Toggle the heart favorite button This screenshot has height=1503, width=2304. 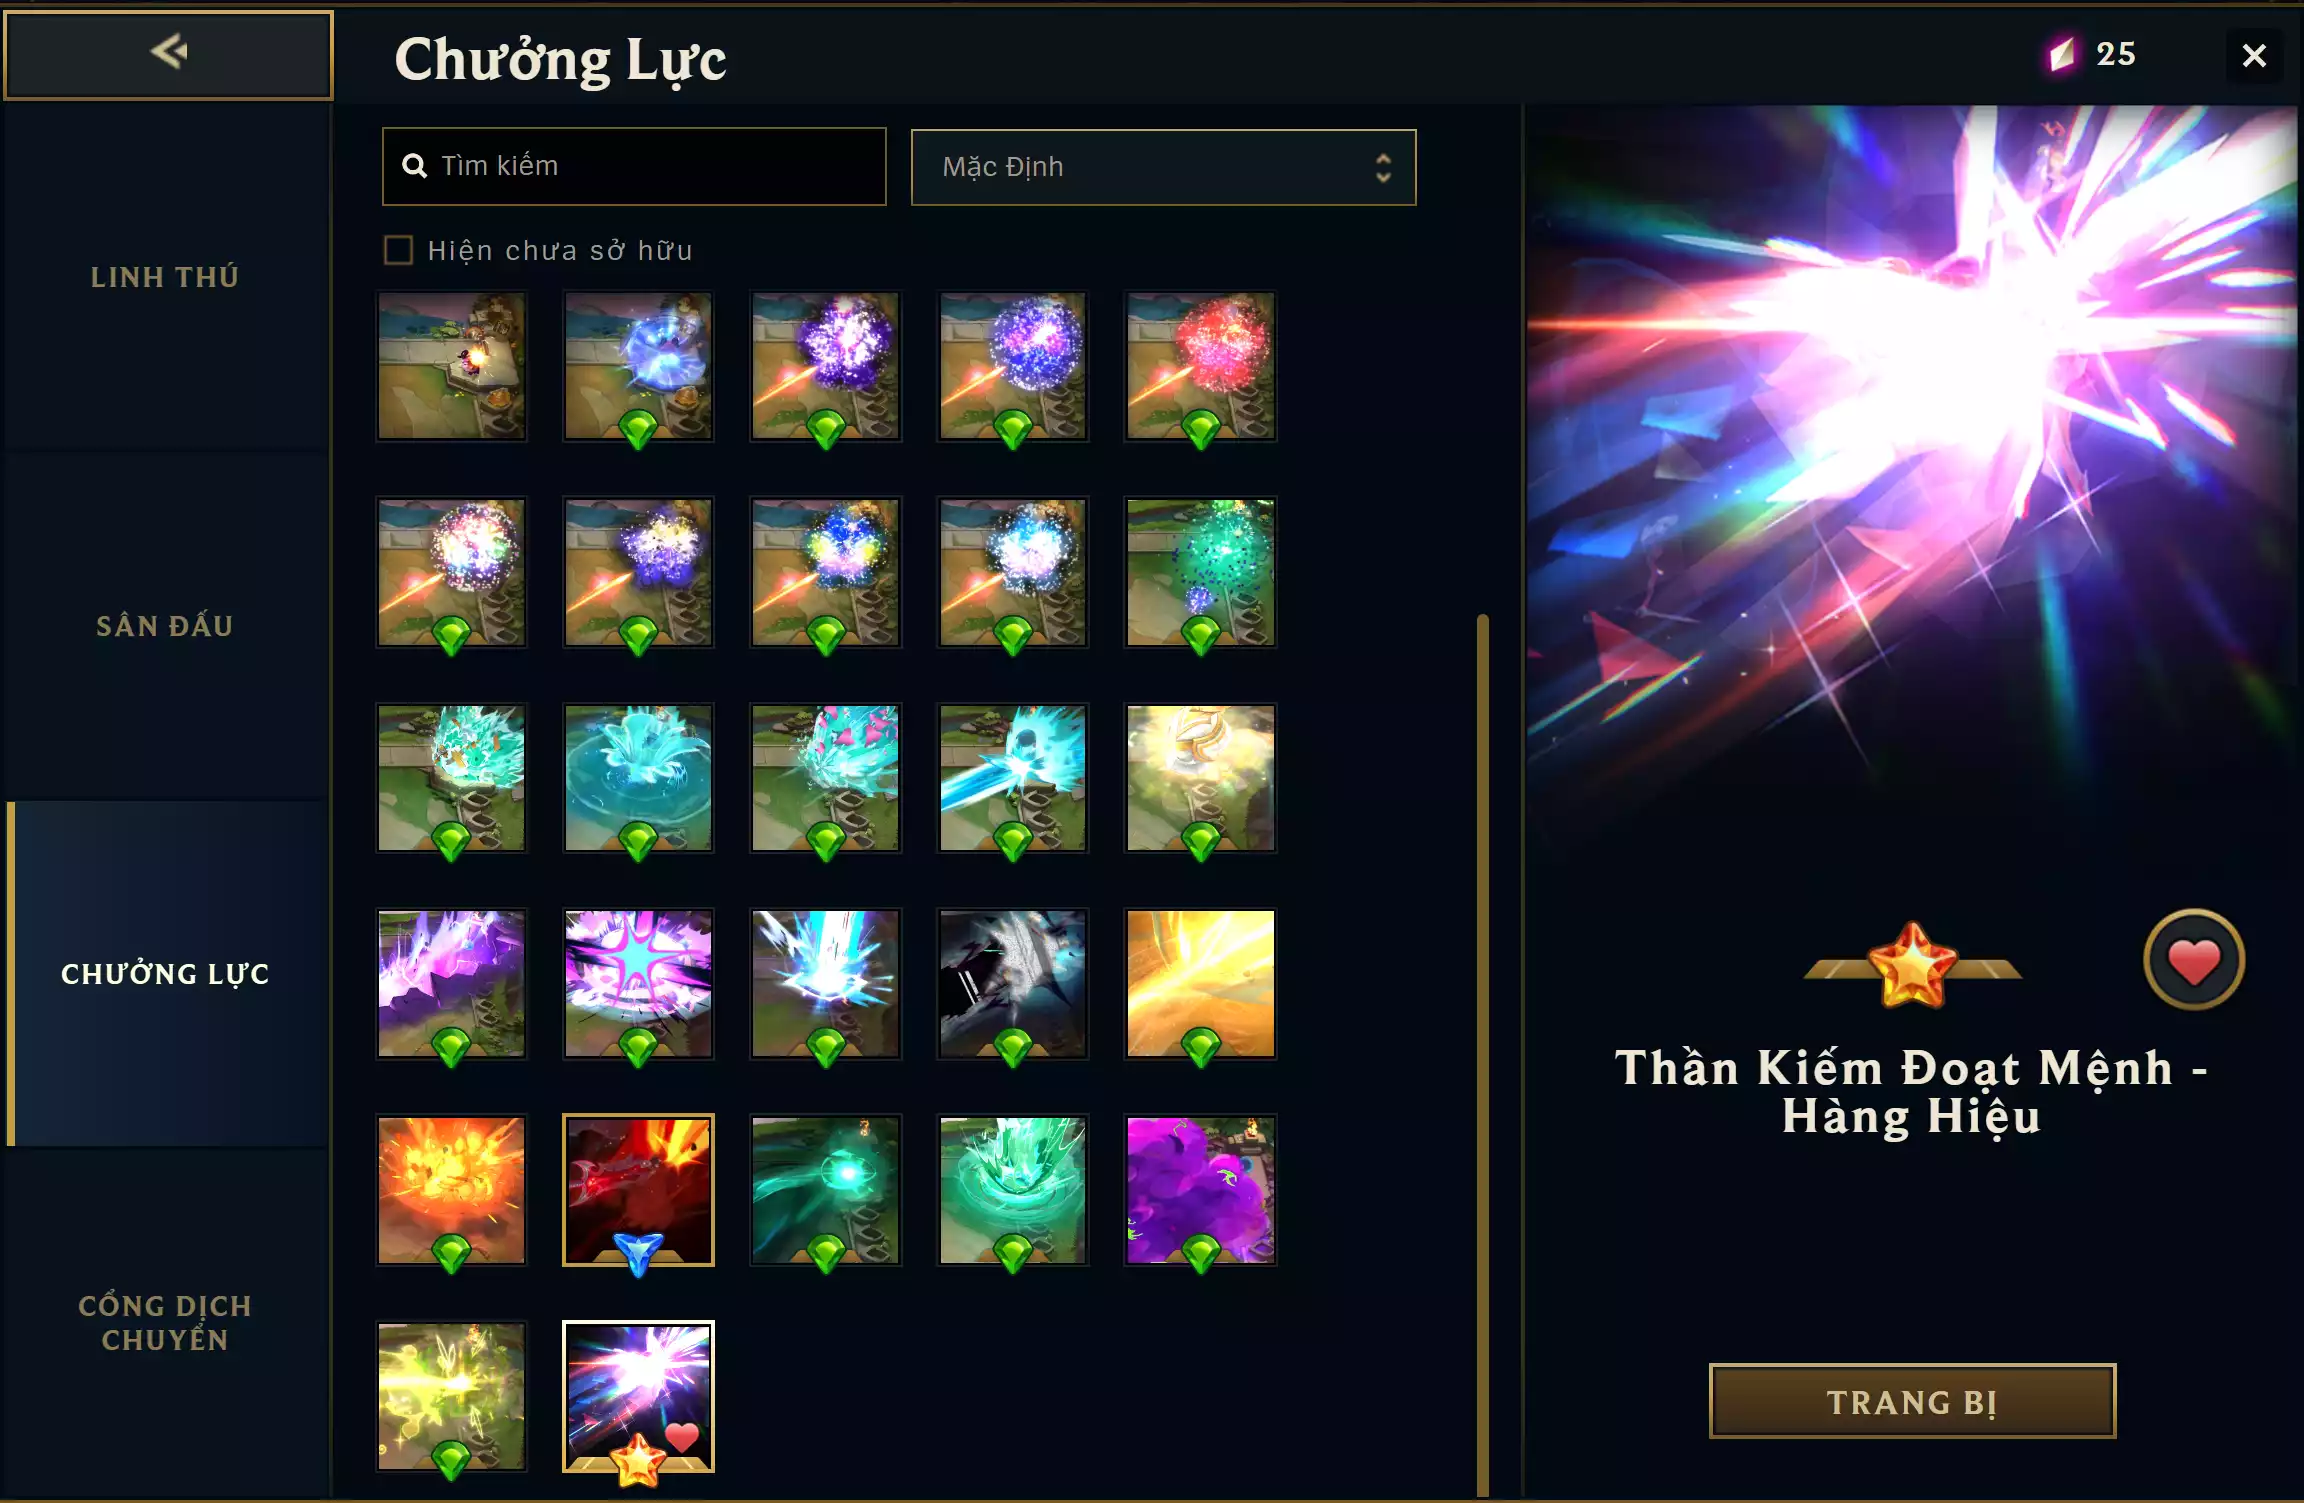pos(2194,960)
